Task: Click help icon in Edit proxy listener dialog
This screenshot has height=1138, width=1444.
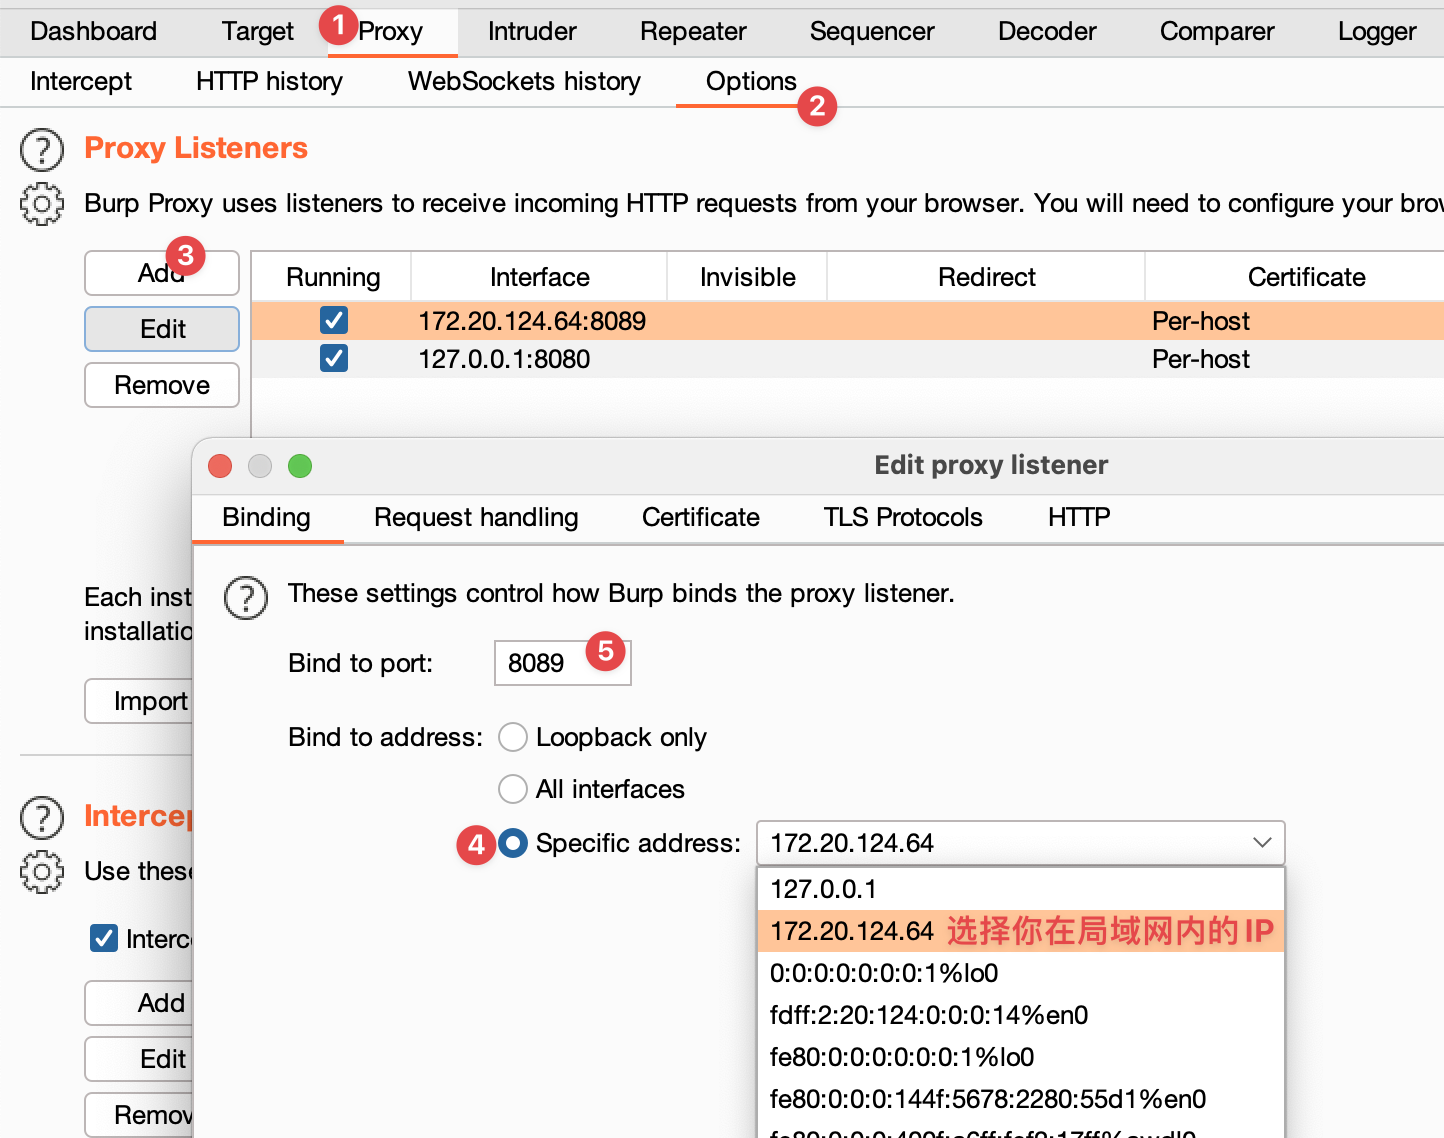Action: [246, 597]
